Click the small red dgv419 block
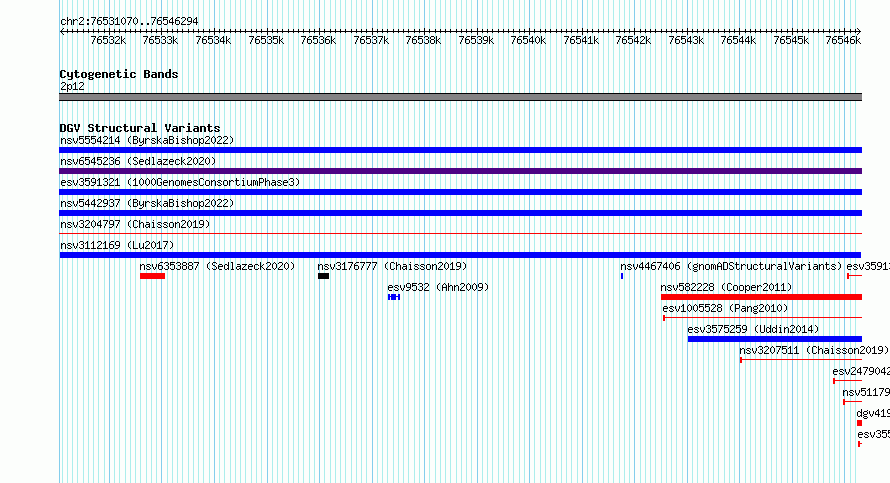This screenshot has height=483, width=890. pyautogui.click(x=859, y=423)
